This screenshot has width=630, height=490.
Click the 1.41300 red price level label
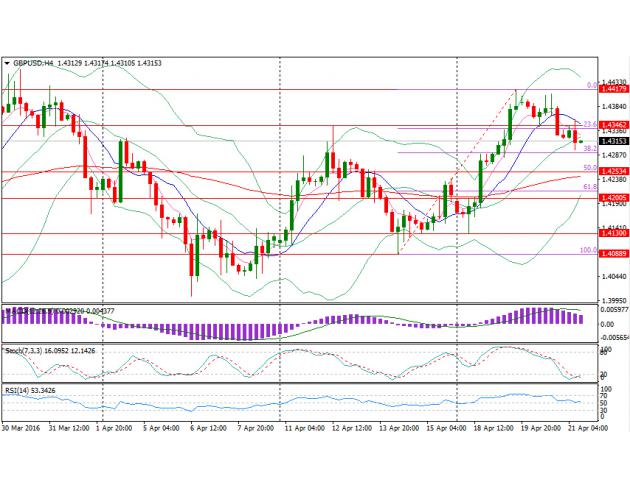coord(614,233)
